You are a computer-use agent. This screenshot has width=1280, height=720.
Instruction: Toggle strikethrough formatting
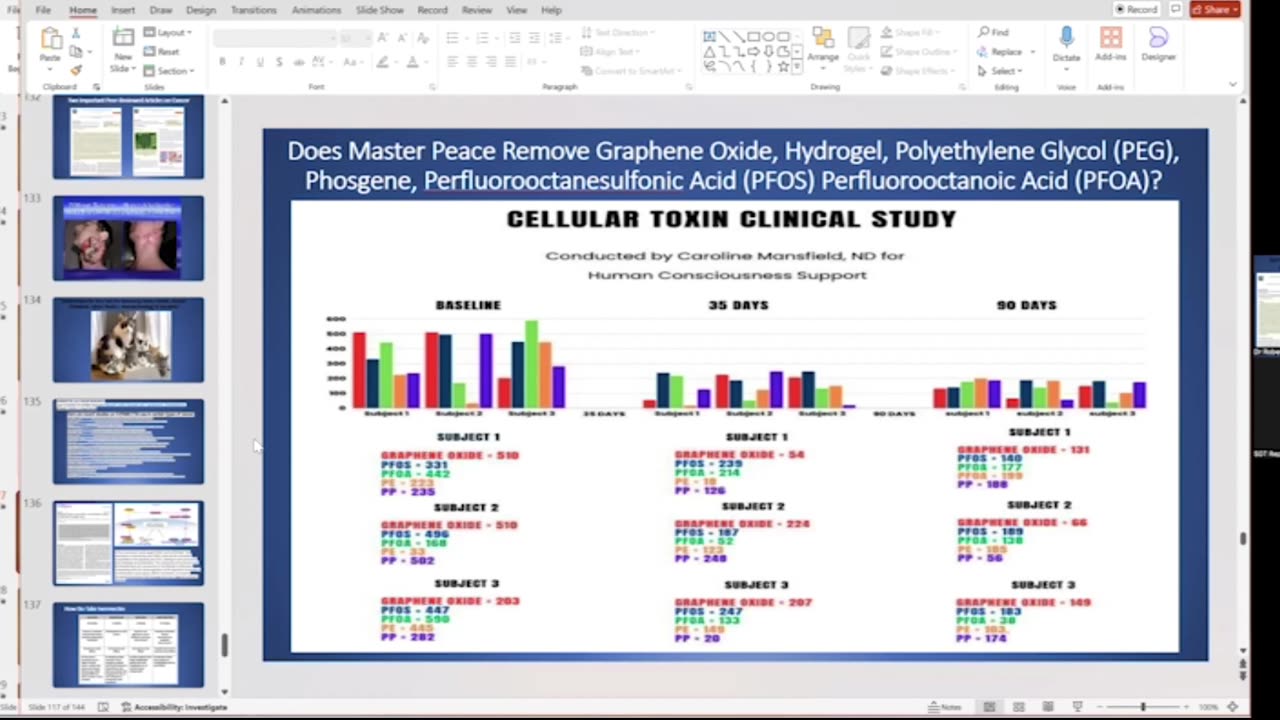tap(299, 62)
